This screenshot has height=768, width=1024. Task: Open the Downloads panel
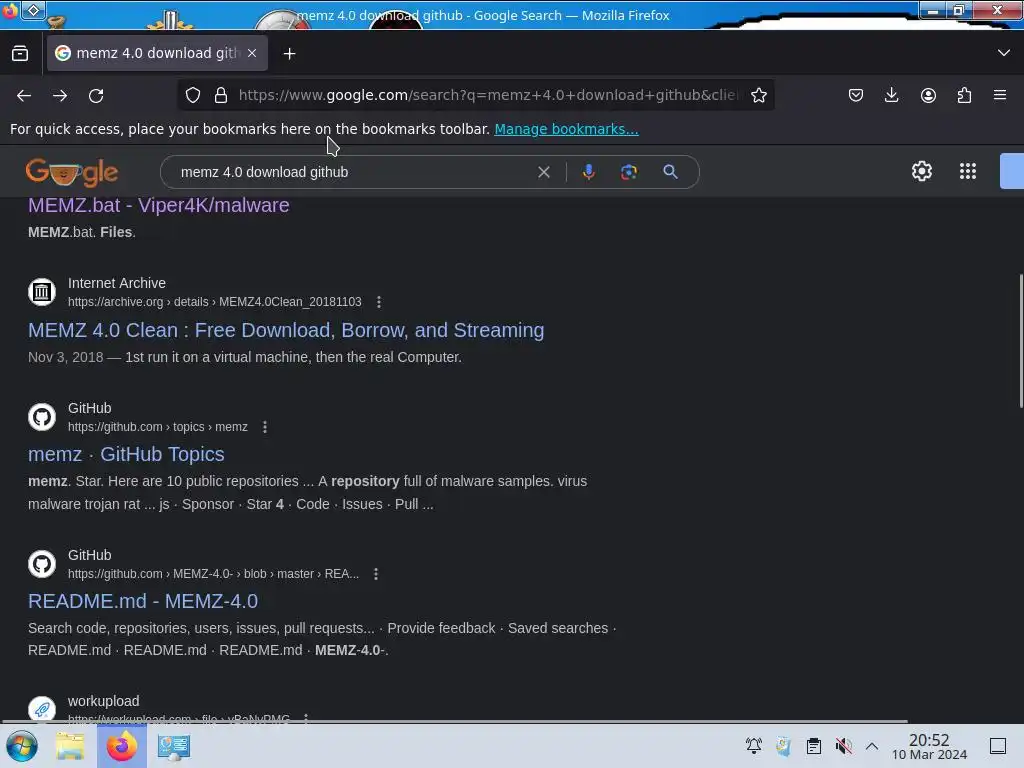(x=891, y=95)
